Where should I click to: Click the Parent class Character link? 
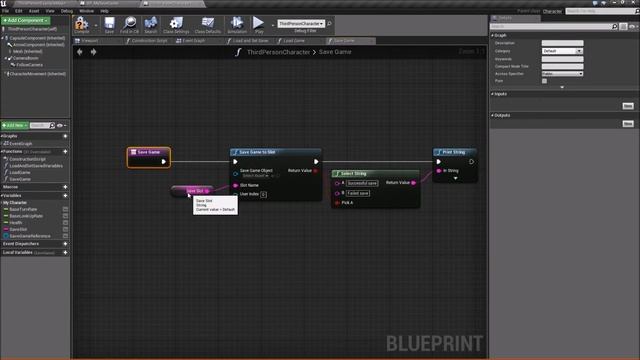pos(552,11)
